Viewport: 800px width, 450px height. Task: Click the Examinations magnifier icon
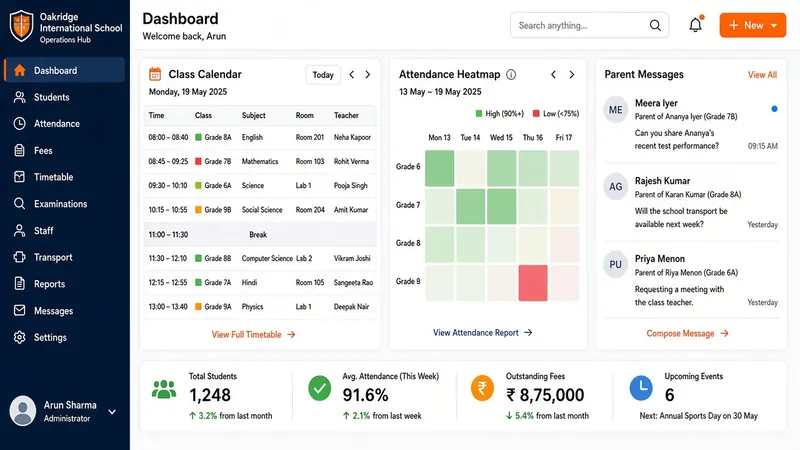(x=19, y=204)
